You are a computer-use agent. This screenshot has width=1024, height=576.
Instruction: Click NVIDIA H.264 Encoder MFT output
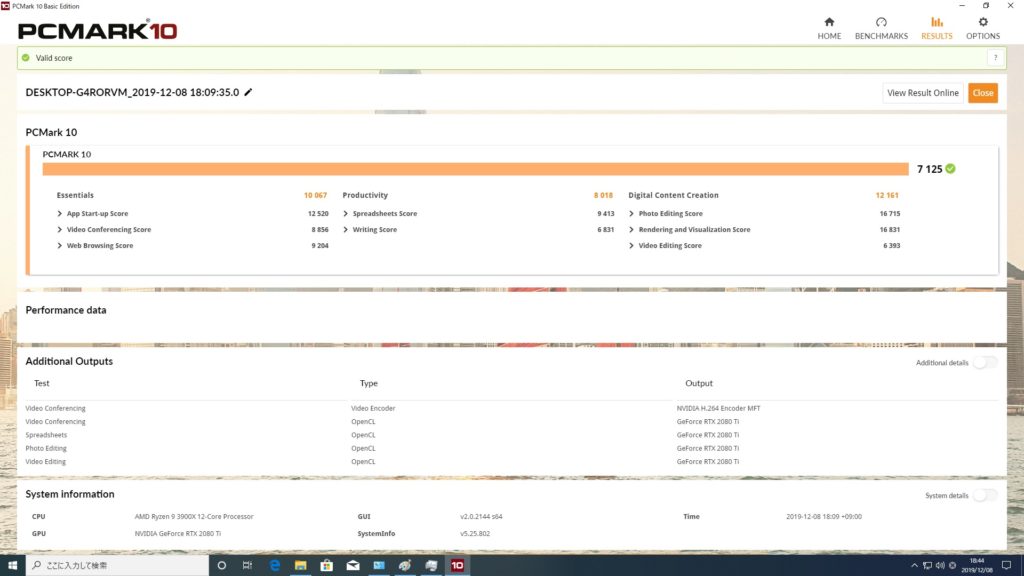pyautogui.click(x=718, y=408)
